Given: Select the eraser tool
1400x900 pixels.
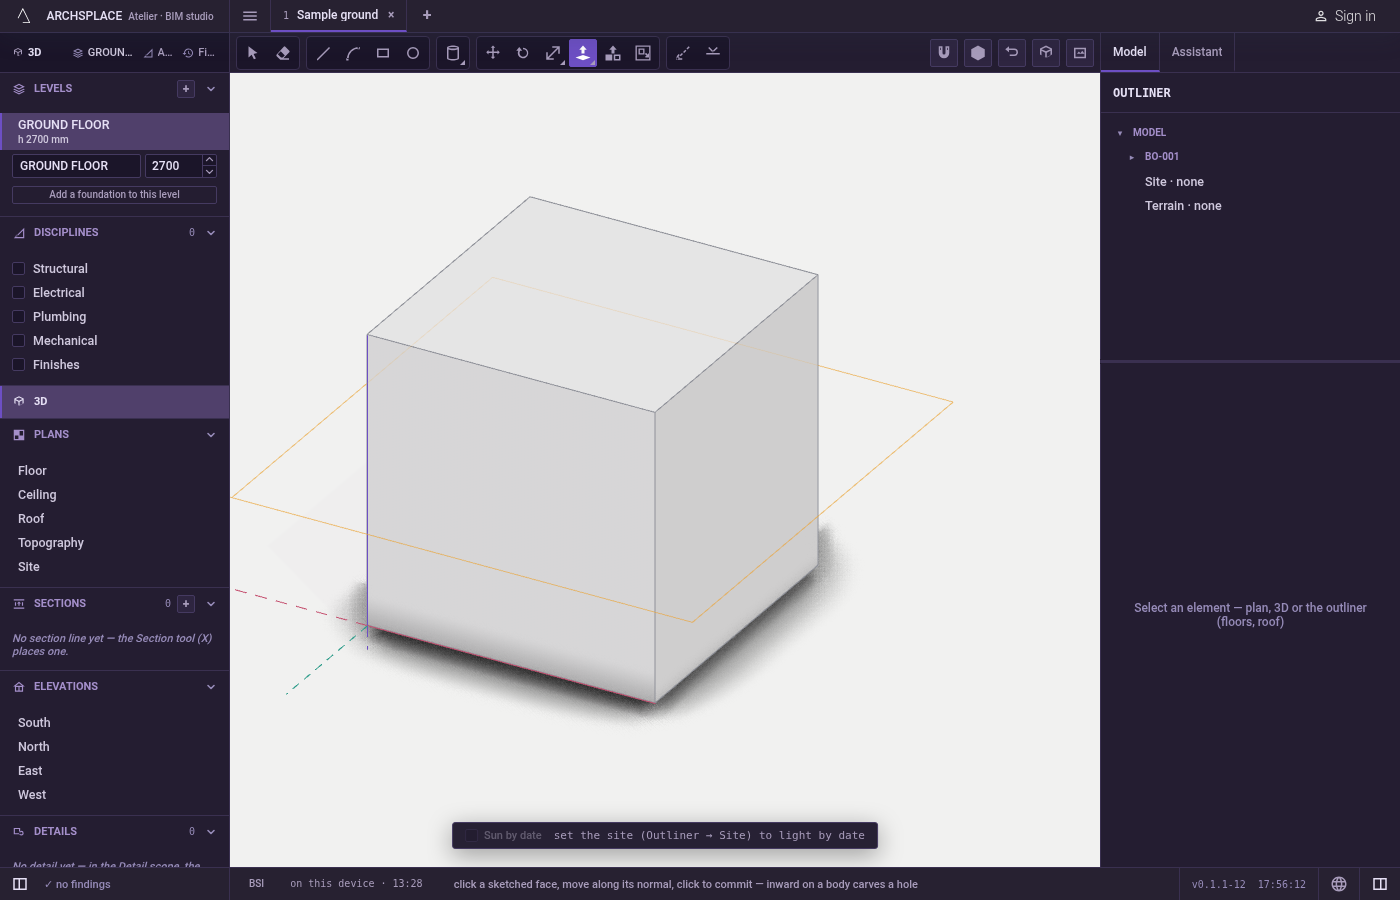Looking at the screenshot, I should (x=283, y=53).
